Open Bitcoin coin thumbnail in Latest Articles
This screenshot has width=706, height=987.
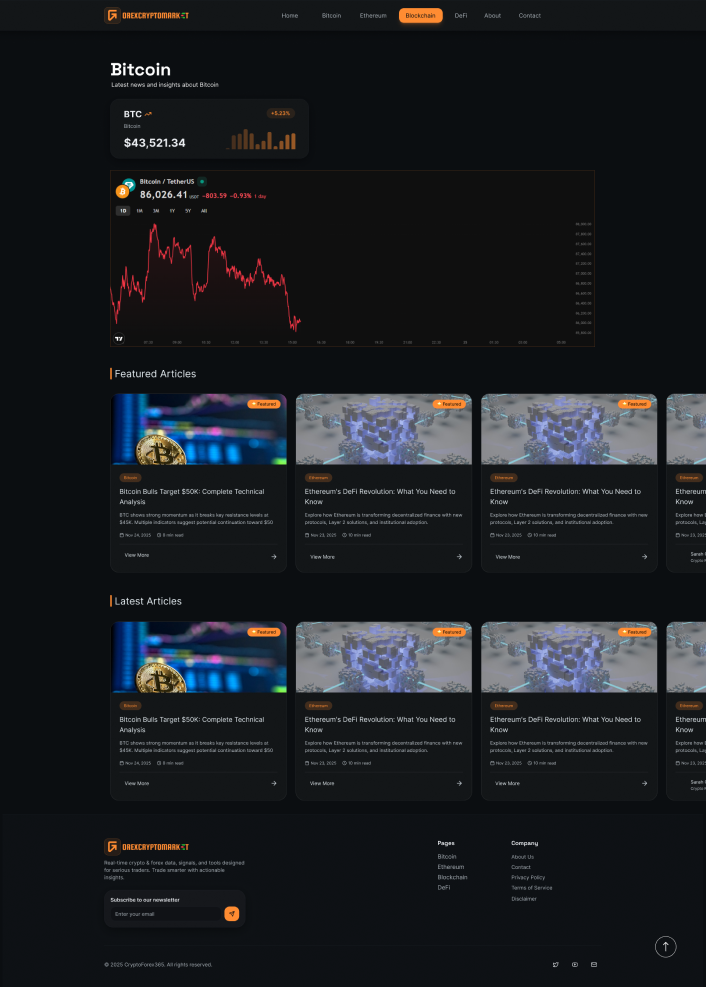pyautogui.click(x=199, y=657)
